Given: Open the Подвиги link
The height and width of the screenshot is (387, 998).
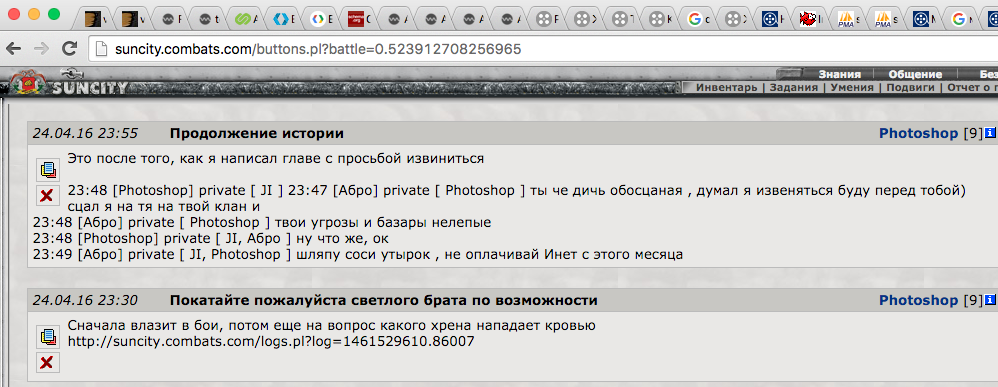Looking at the screenshot, I should (910, 88).
